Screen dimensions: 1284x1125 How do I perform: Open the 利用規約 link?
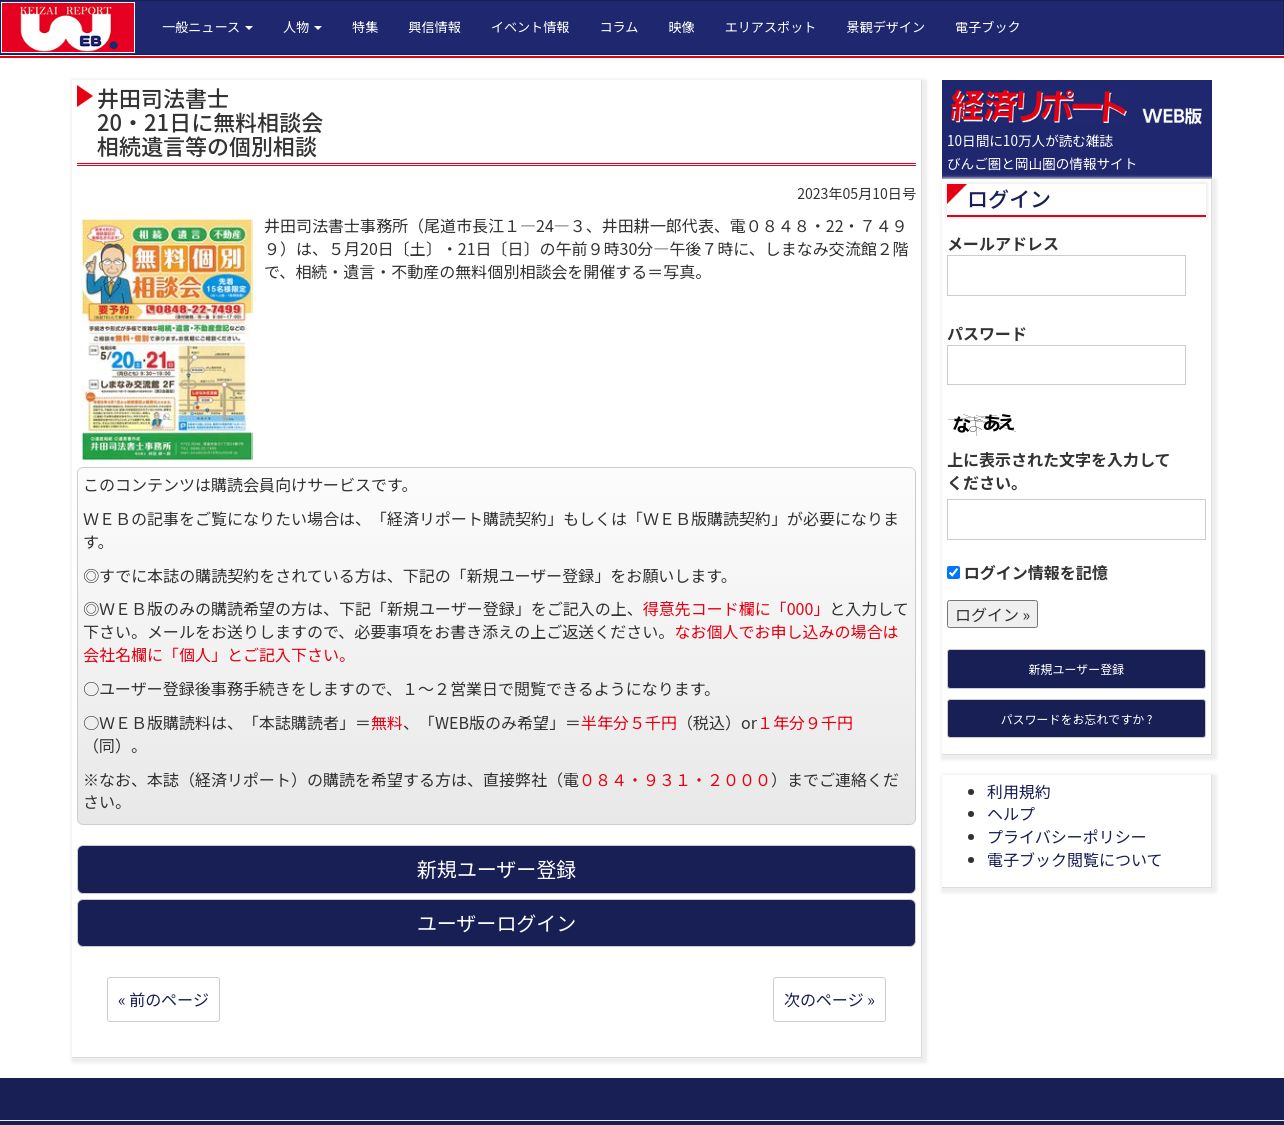click(x=1018, y=792)
